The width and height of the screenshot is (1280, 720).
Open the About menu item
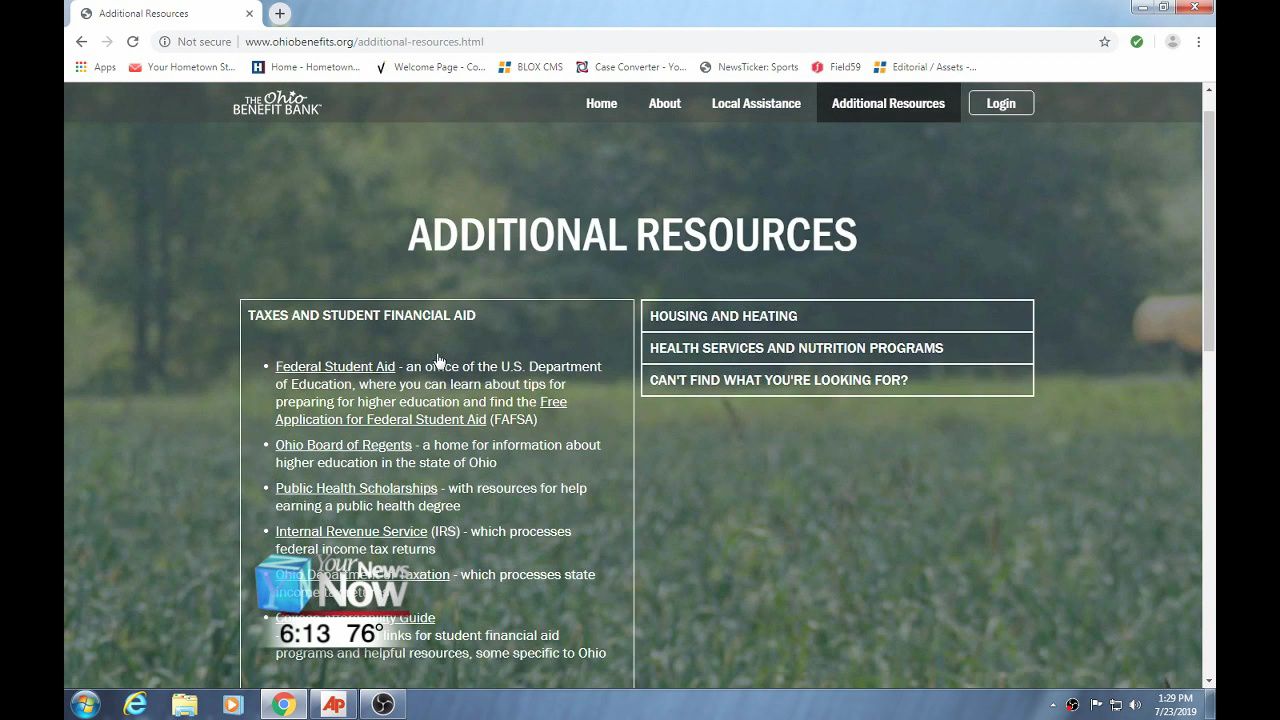(x=664, y=103)
